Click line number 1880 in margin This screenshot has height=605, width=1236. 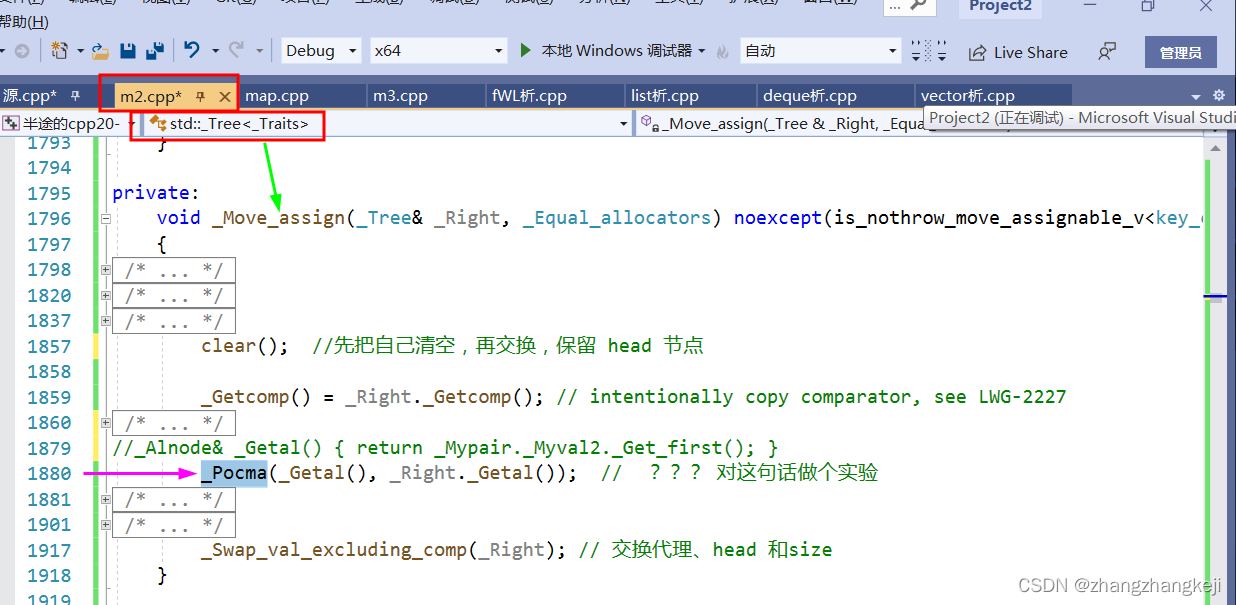click(x=49, y=474)
